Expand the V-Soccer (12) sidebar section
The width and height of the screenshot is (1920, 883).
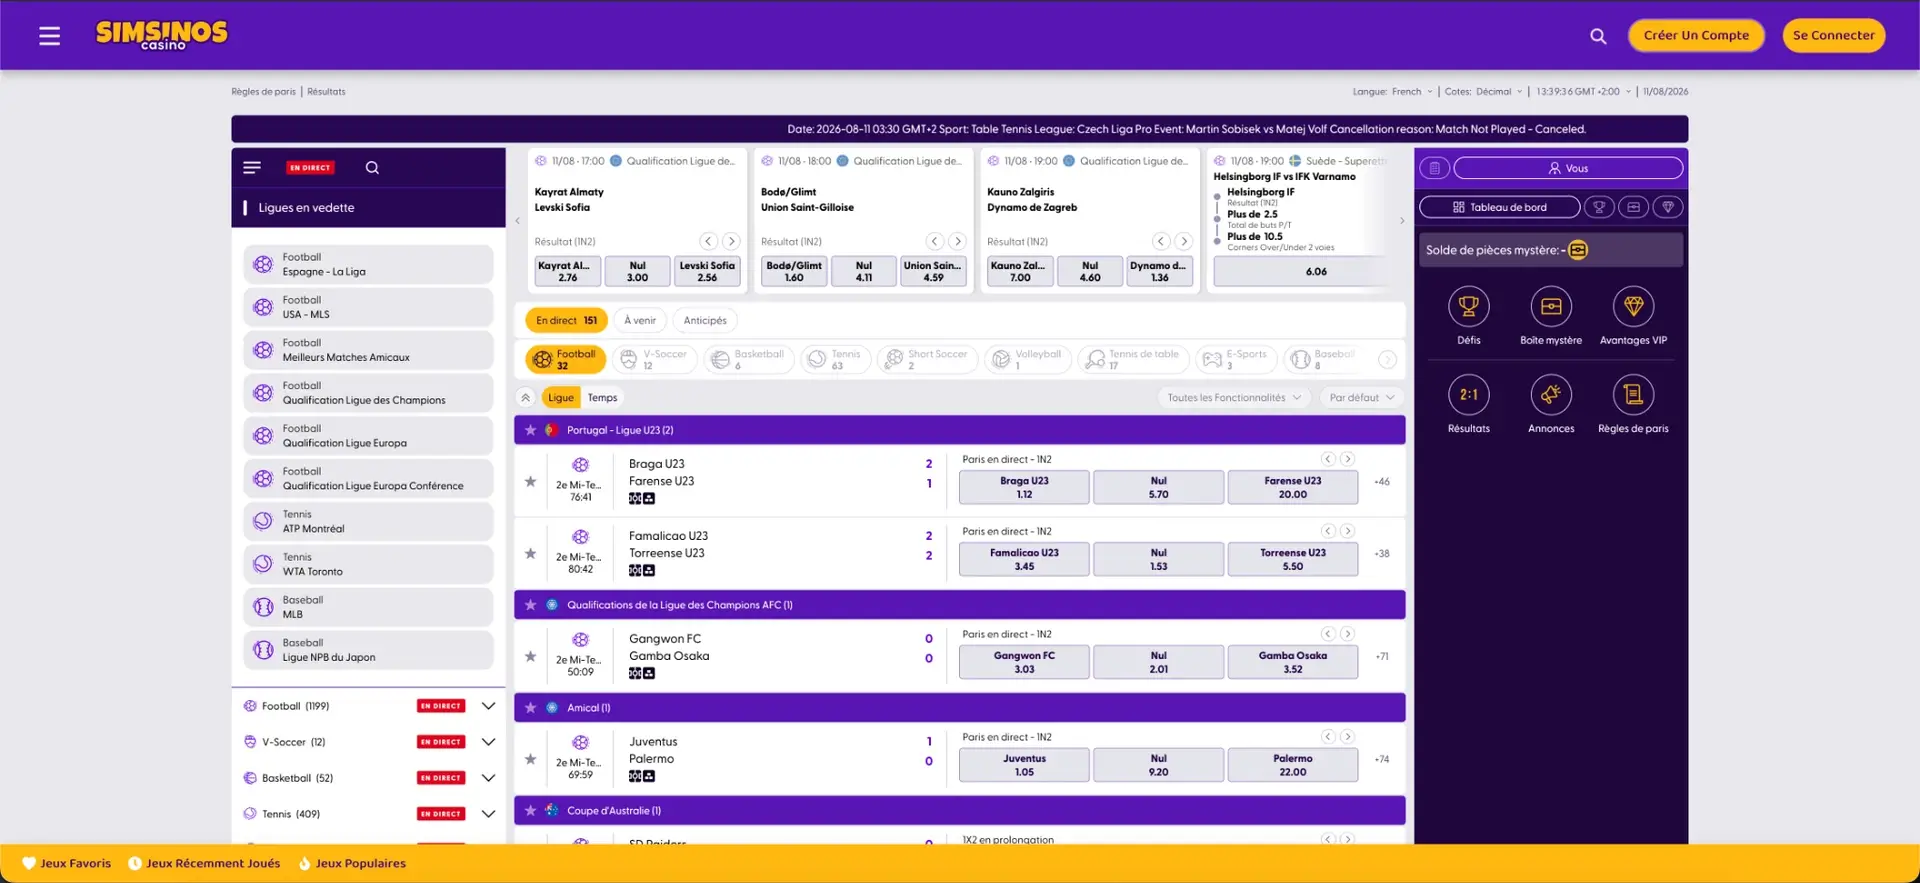[x=488, y=742]
